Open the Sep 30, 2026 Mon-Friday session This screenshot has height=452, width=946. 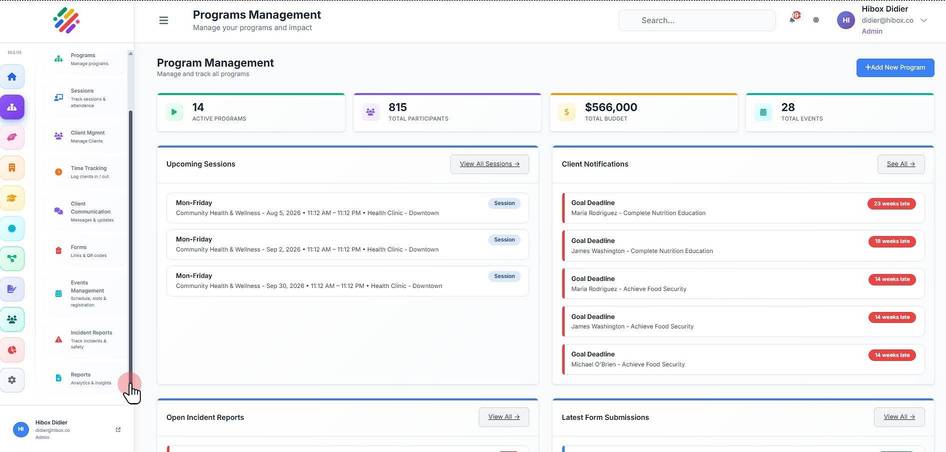click(348, 281)
